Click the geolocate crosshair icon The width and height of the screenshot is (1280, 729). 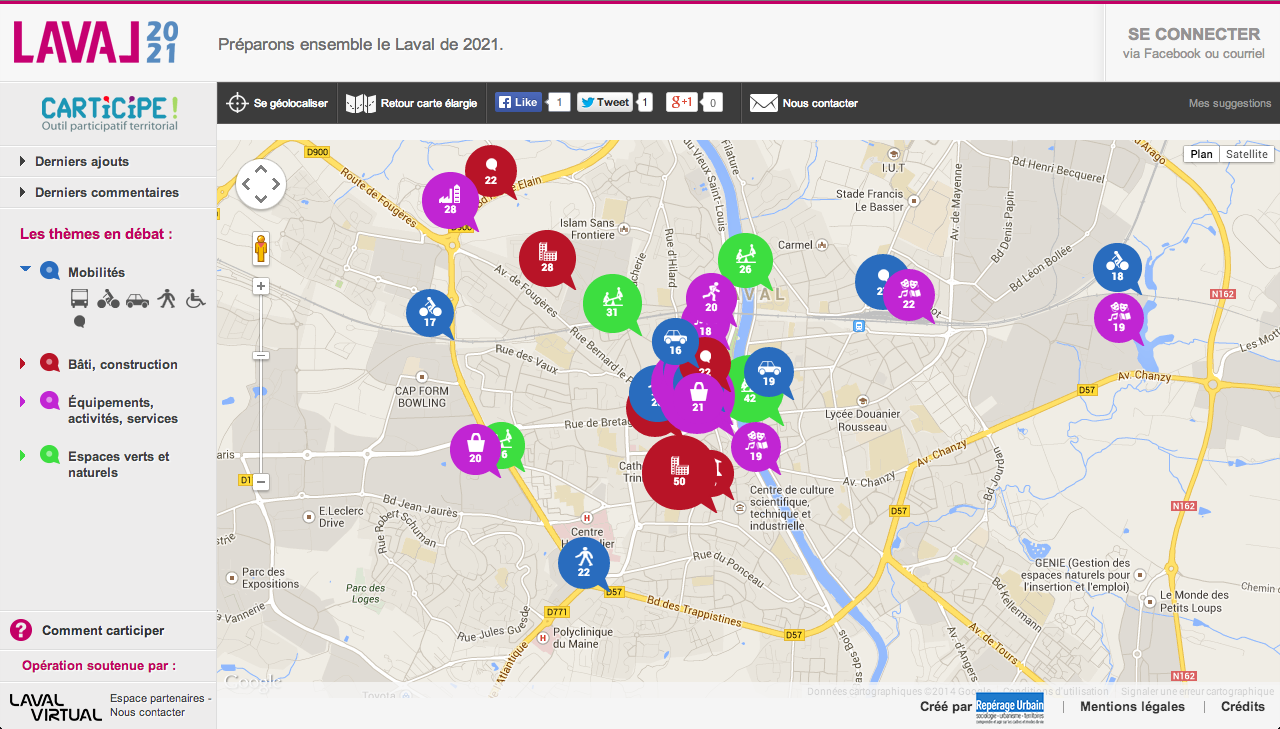[237, 103]
